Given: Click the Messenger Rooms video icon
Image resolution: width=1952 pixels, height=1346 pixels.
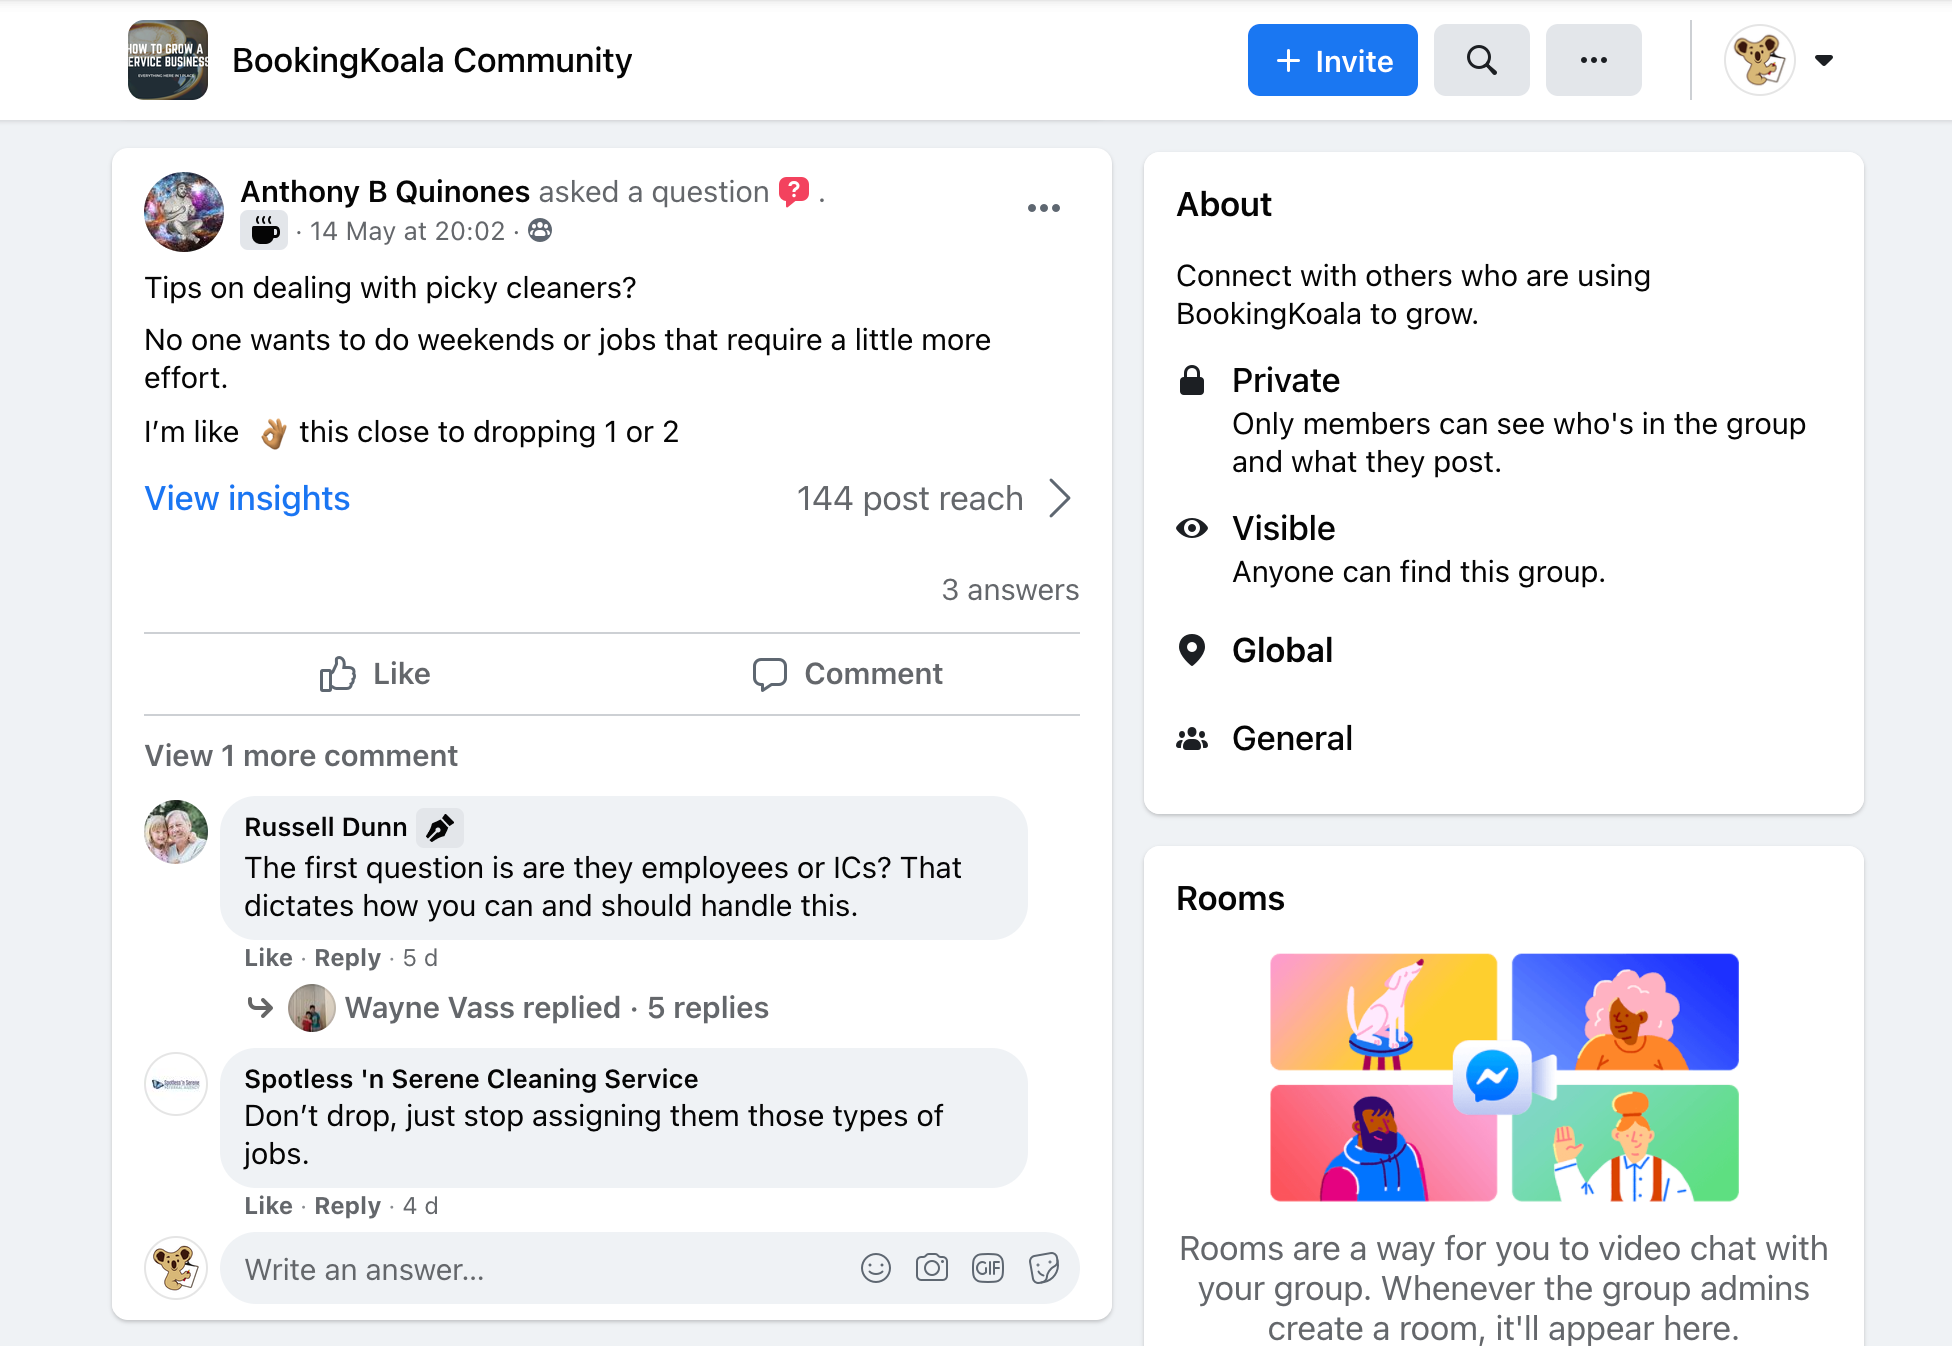Looking at the screenshot, I should [1494, 1077].
